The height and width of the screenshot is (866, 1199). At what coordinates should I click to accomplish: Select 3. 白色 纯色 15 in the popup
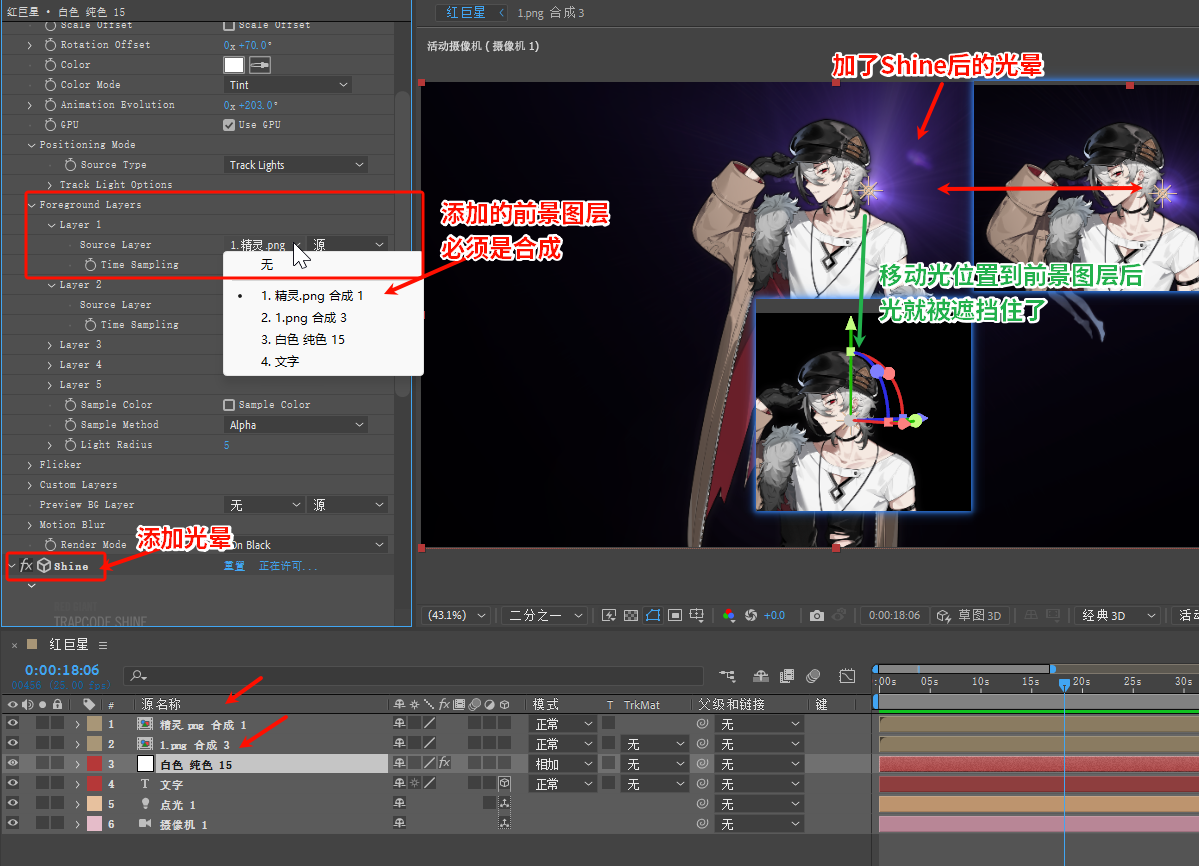point(303,339)
